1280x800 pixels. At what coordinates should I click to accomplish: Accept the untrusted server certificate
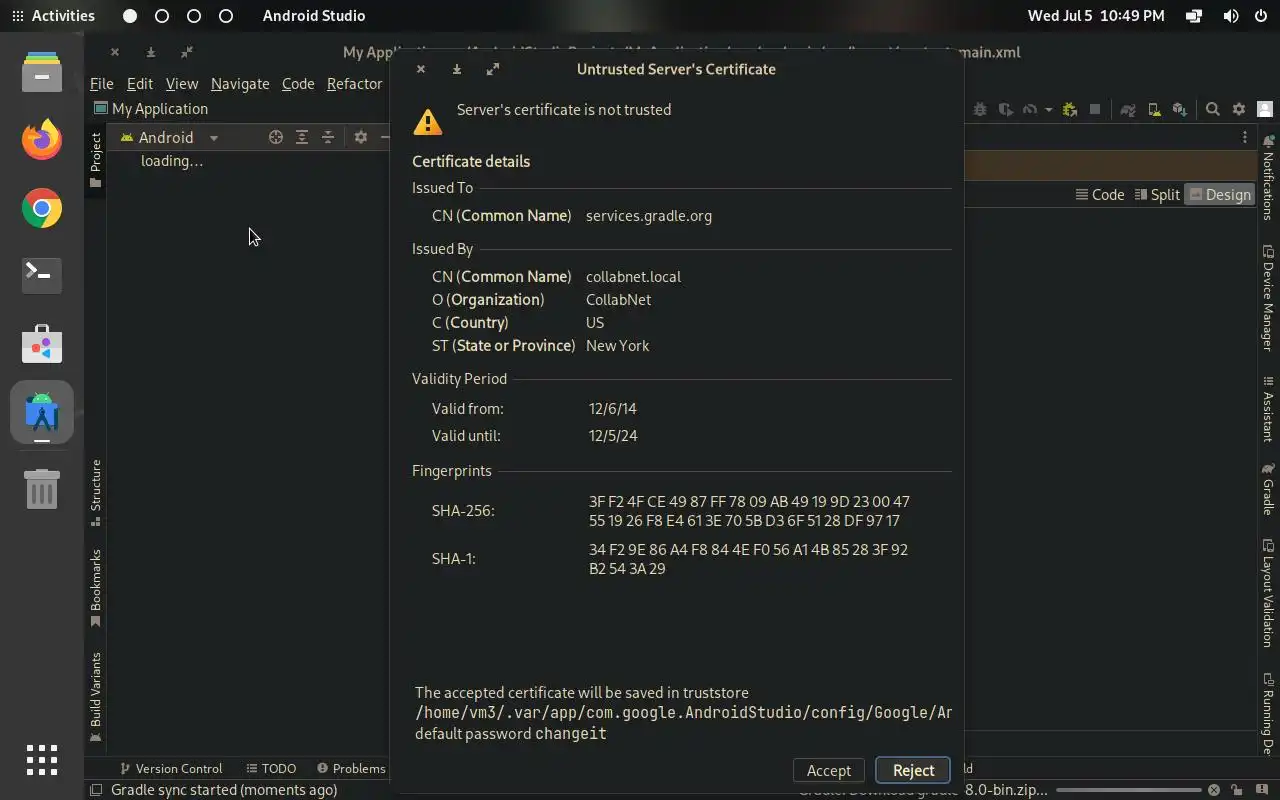pyautogui.click(x=828, y=770)
